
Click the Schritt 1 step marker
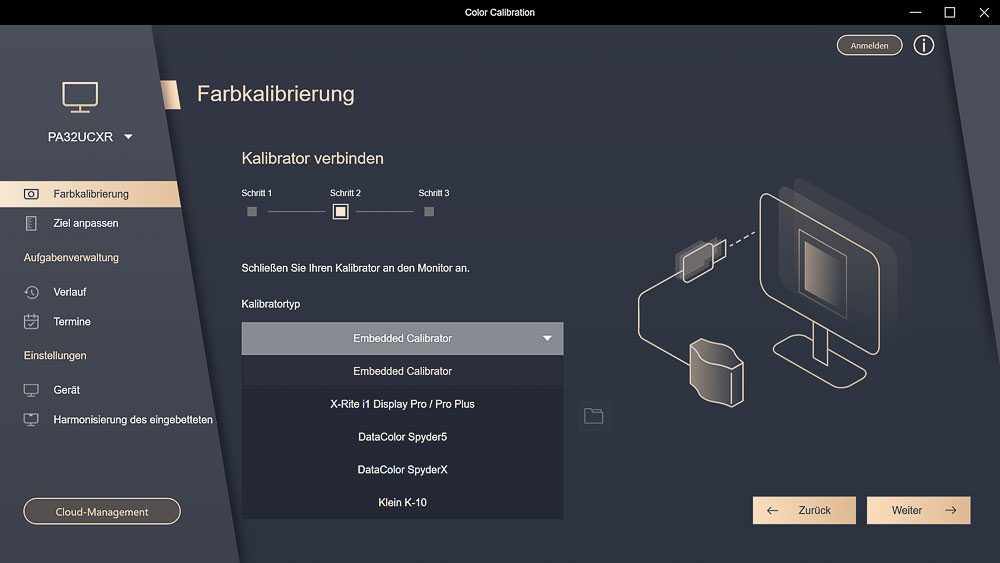point(252,211)
